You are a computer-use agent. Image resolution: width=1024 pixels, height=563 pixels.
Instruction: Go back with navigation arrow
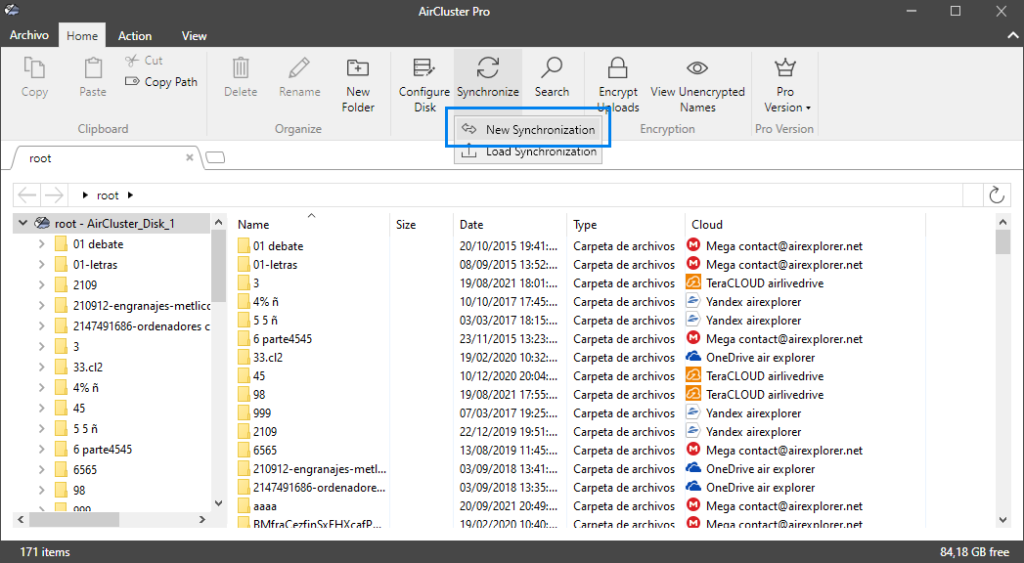pyautogui.click(x=27, y=195)
